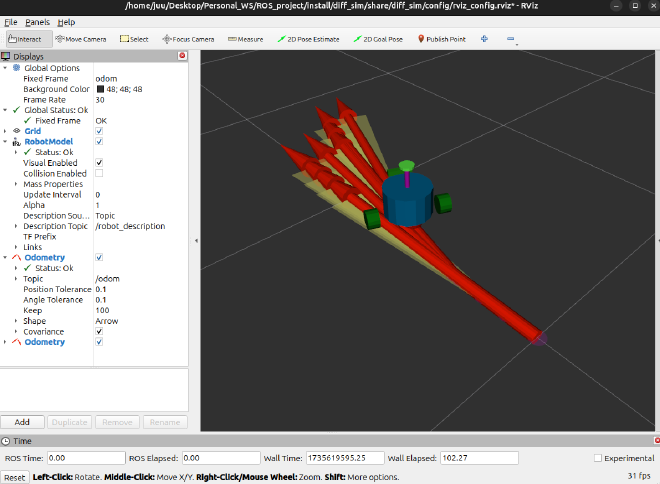This screenshot has height=484, width=660.
Task: Click the Time panel clock icon
Action: (5, 441)
